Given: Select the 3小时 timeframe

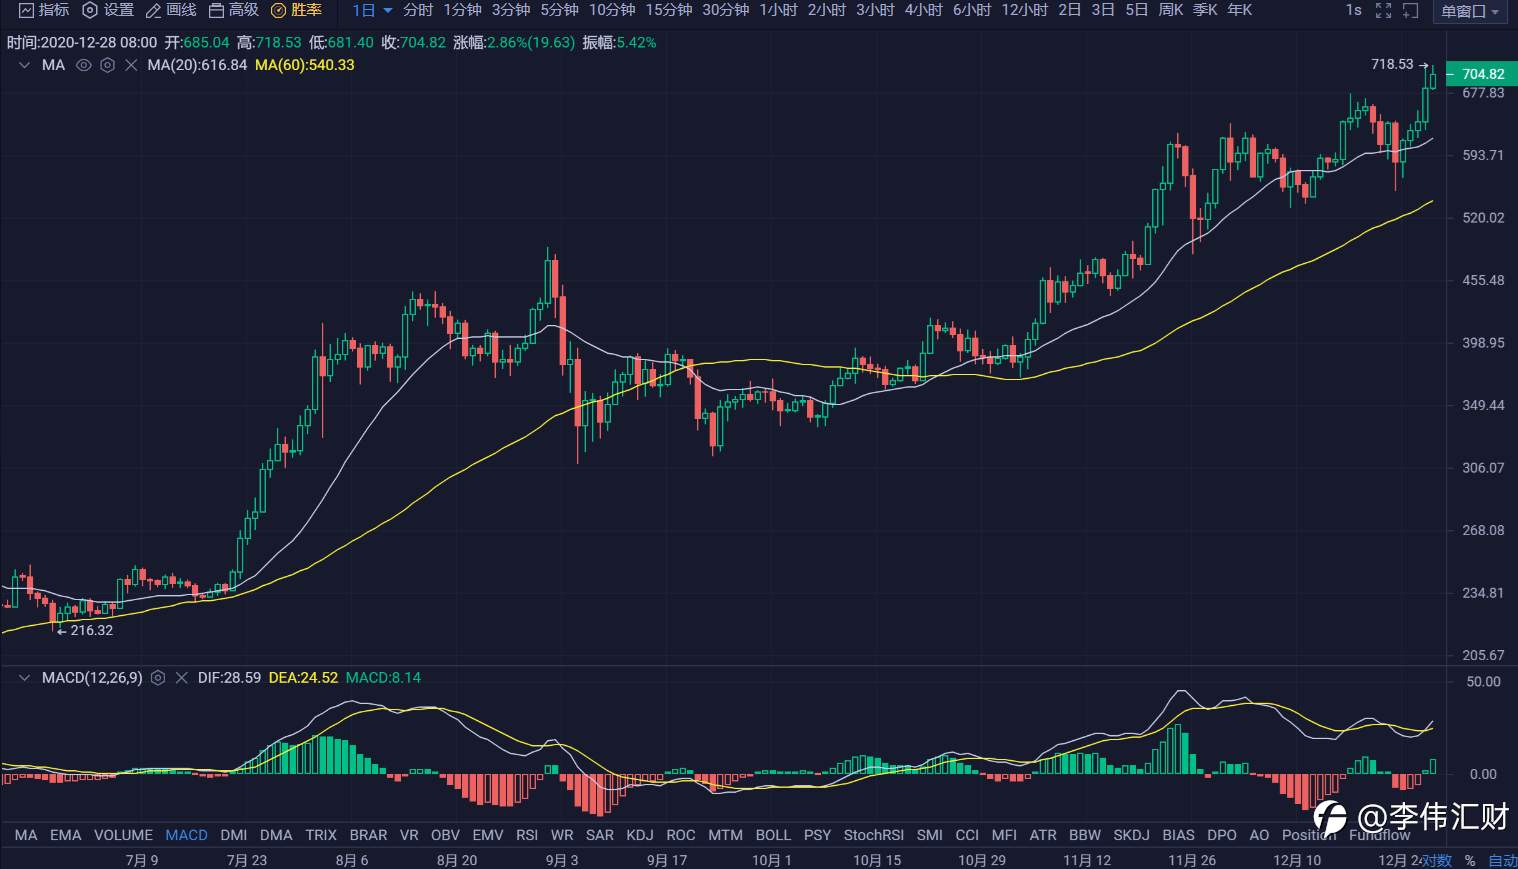Looking at the screenshot, I should pos(875,10).
